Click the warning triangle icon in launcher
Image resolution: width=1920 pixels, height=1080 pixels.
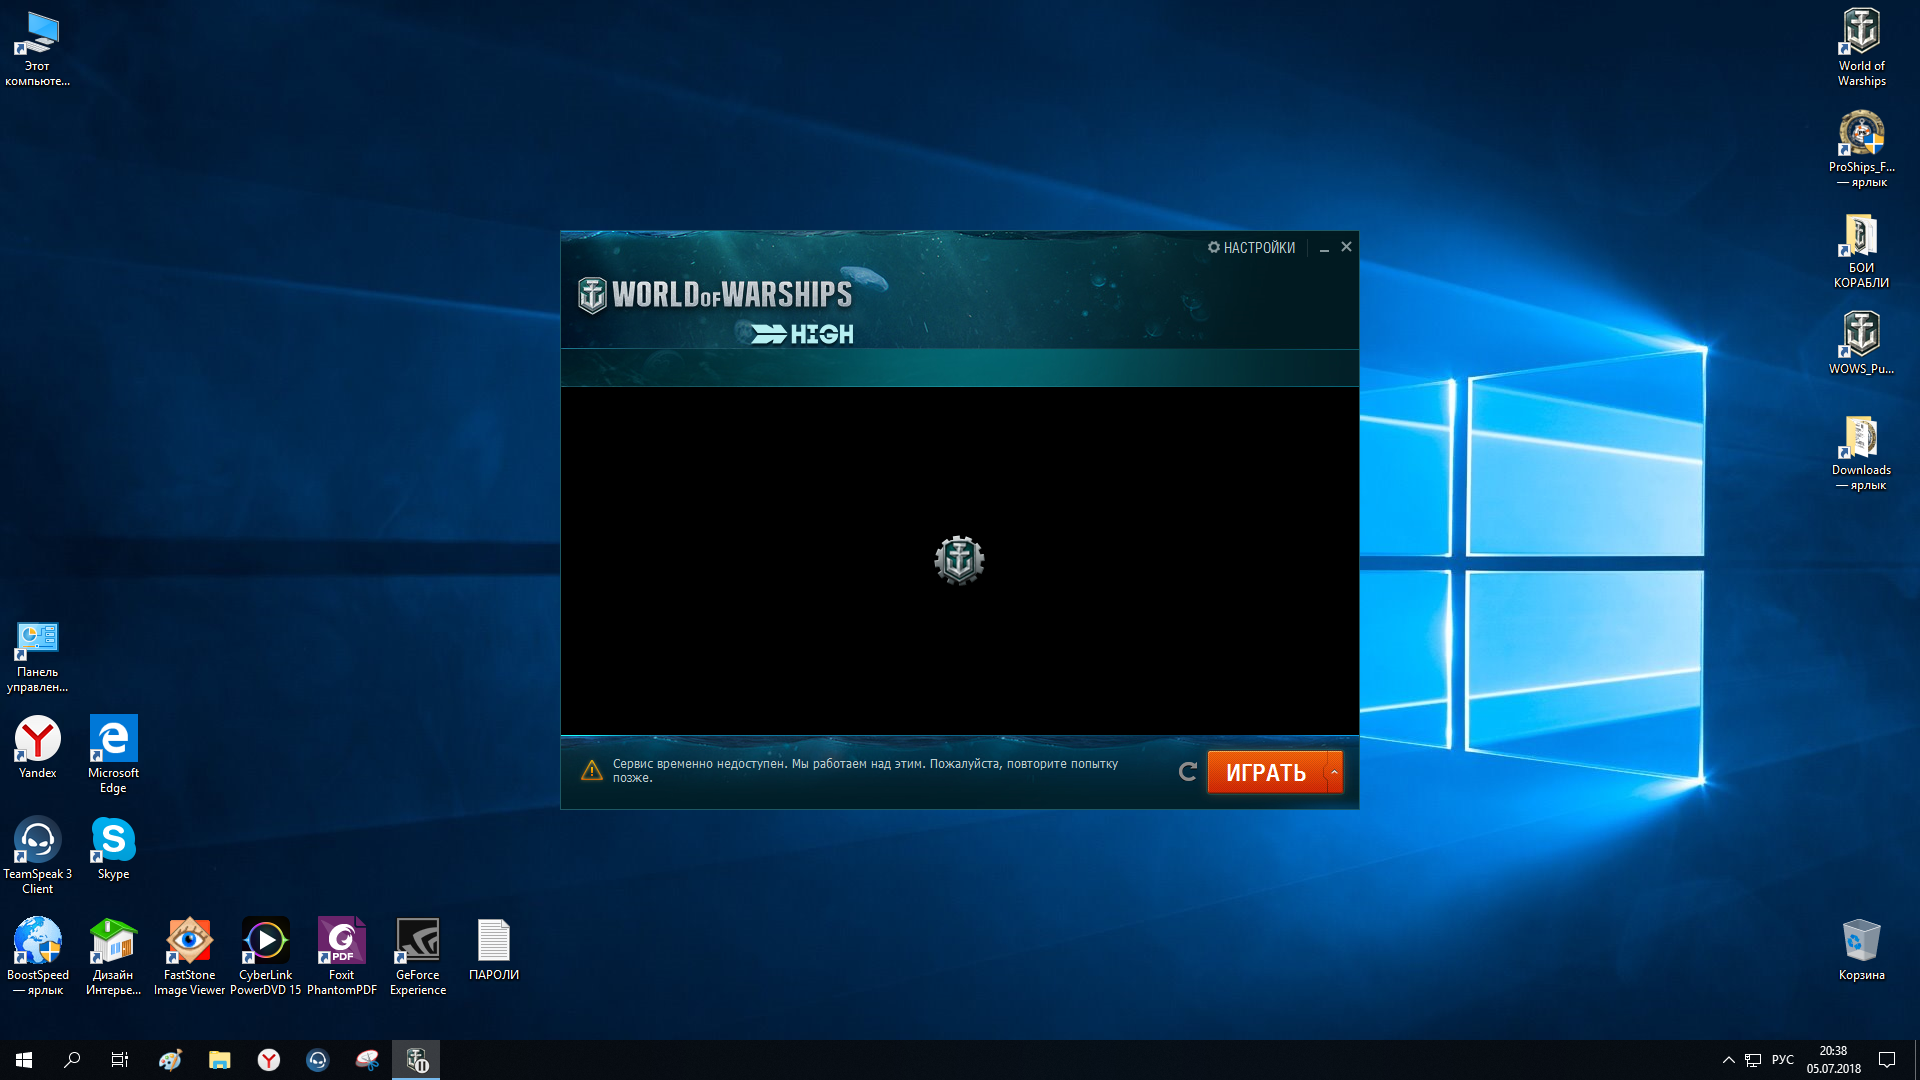click(592, 770)
